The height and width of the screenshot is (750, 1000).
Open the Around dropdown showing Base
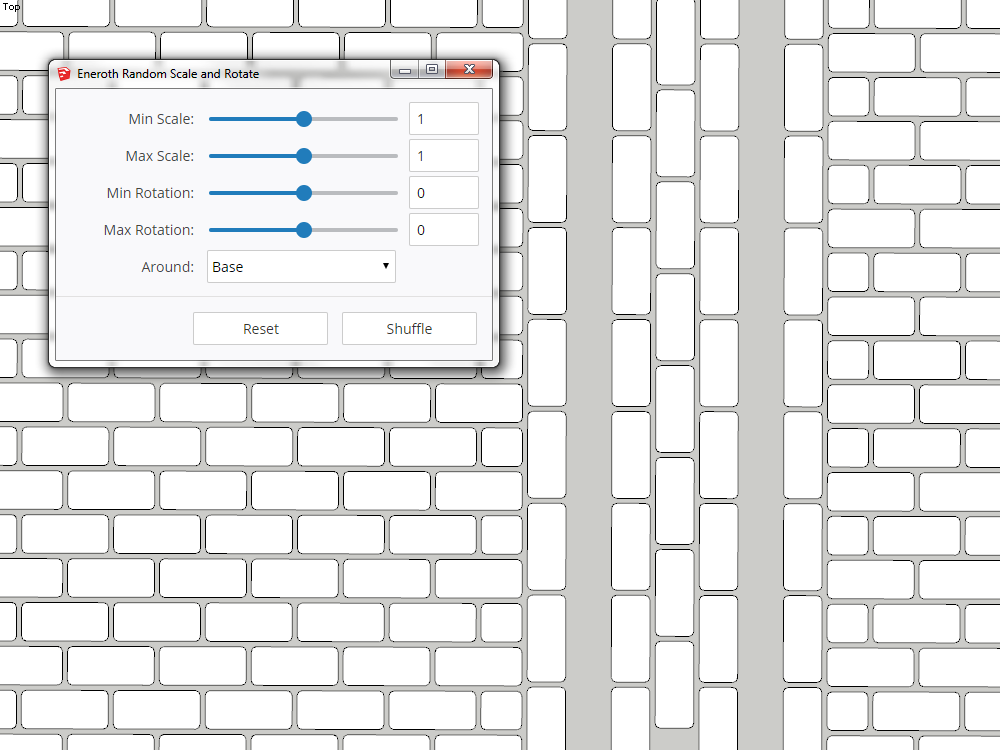pos(301,267)
